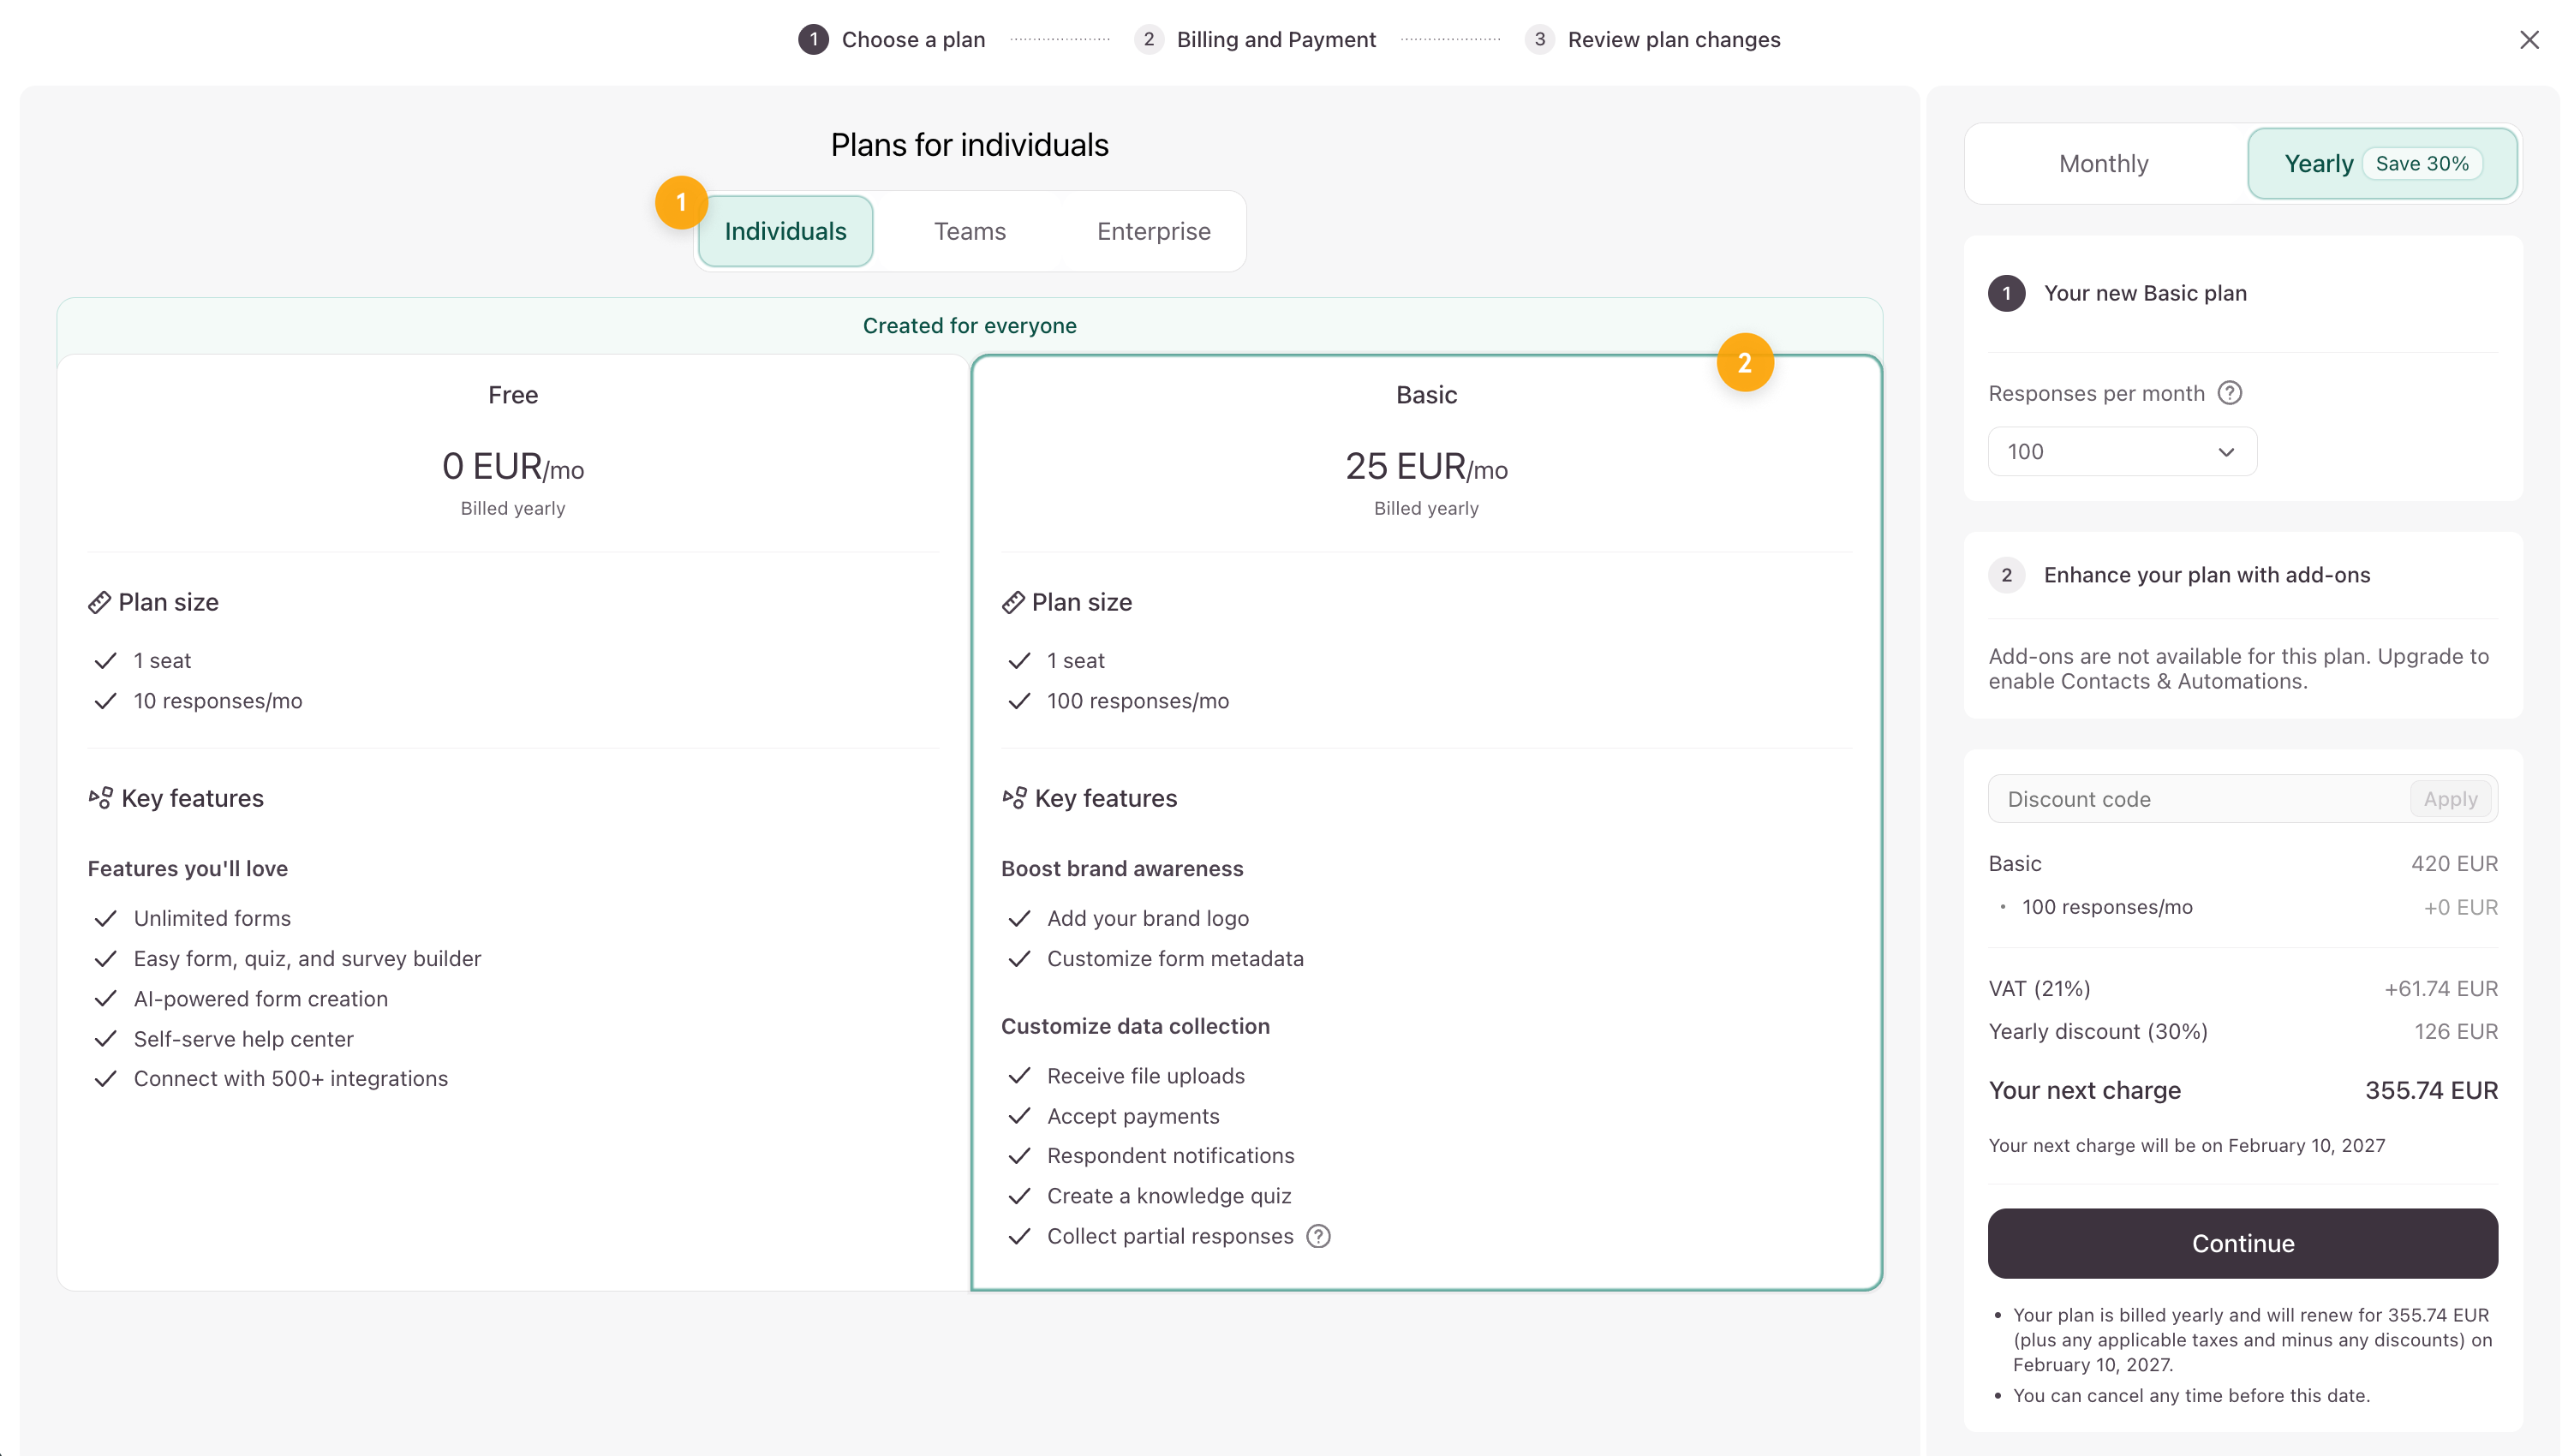Click the Apply discount button
This screenshot has height=1456, width=2568.
[x=2449, y=799]
